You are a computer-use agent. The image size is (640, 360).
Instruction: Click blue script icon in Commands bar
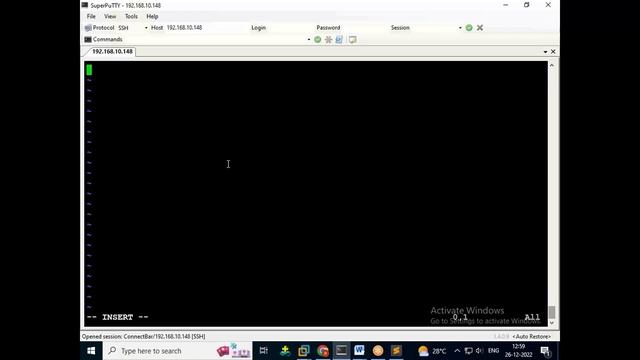(339, 40)
